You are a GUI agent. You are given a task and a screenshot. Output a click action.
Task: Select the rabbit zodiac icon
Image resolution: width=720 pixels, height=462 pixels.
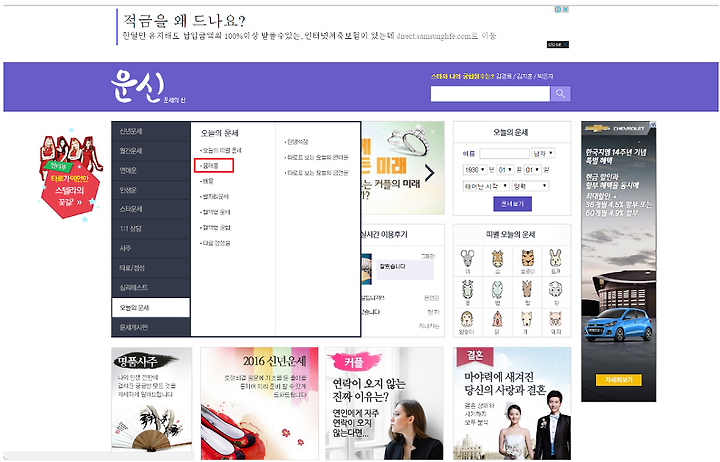[556, 259]
